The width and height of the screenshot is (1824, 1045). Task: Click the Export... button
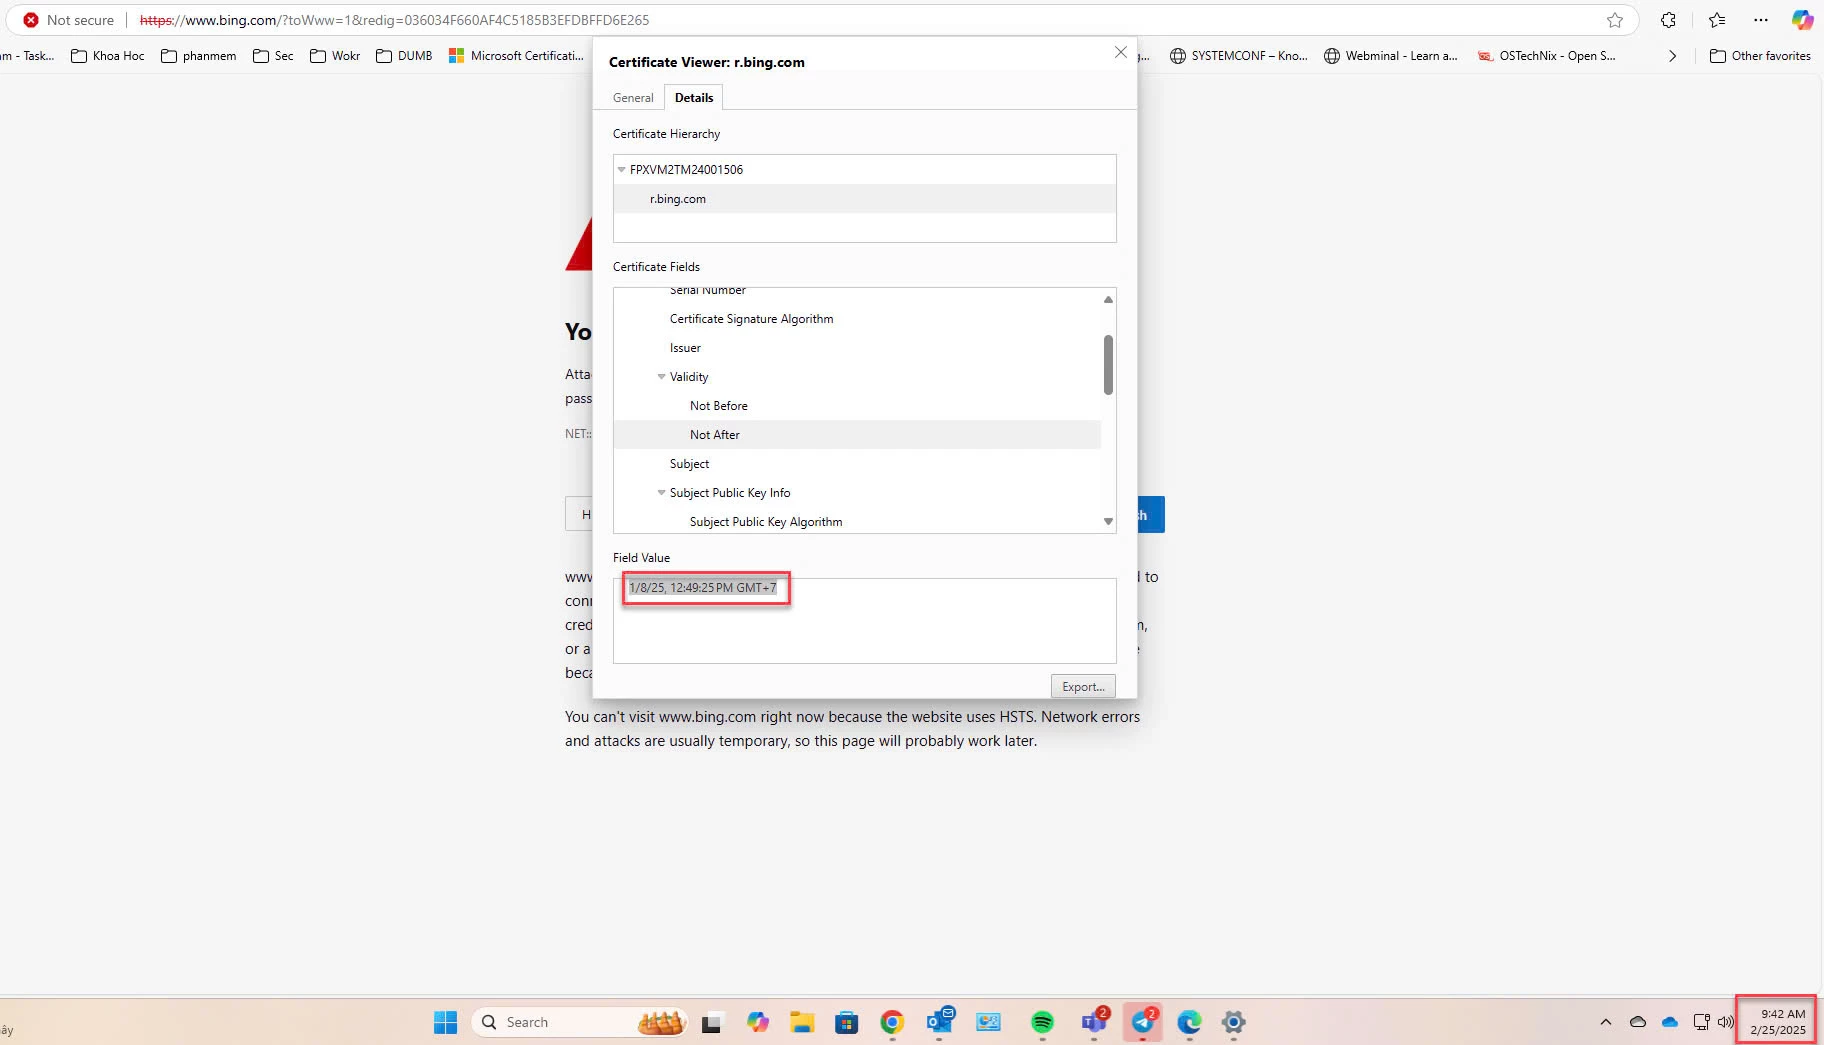[x=1083, y=687]
